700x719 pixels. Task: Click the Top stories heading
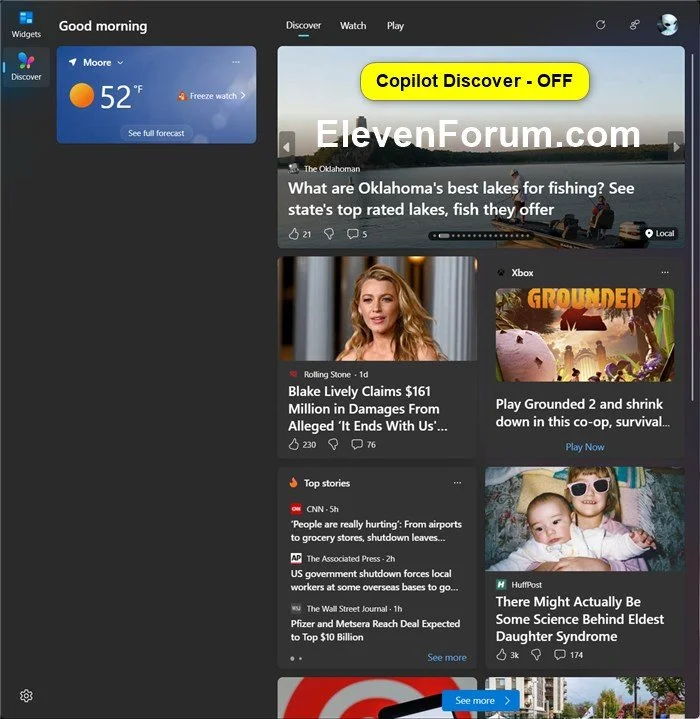tap(326, 483)
